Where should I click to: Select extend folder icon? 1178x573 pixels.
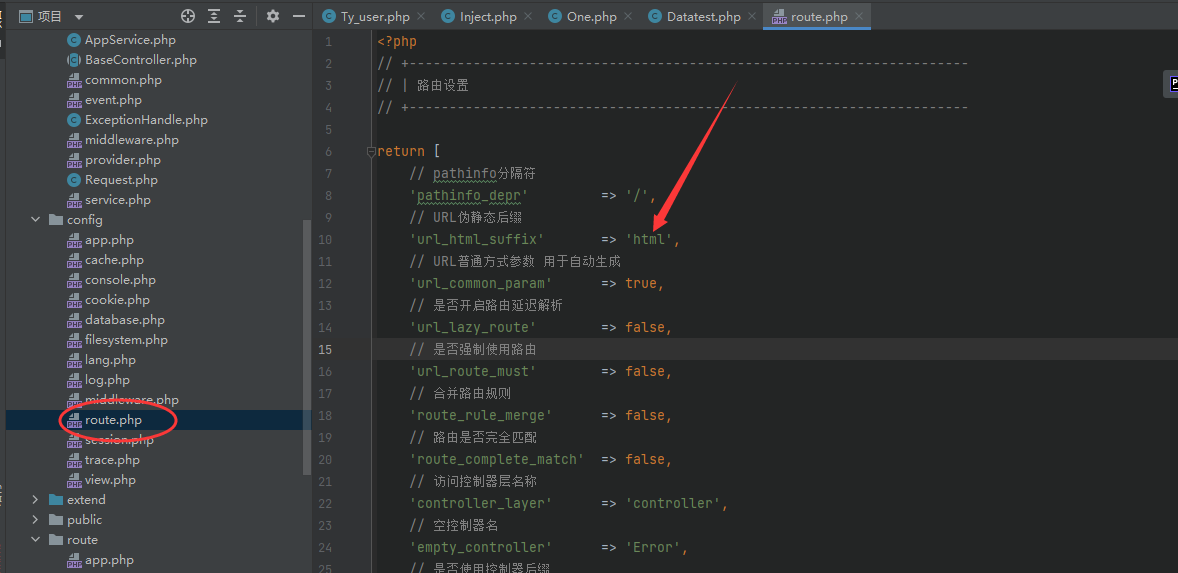(56, 499)
